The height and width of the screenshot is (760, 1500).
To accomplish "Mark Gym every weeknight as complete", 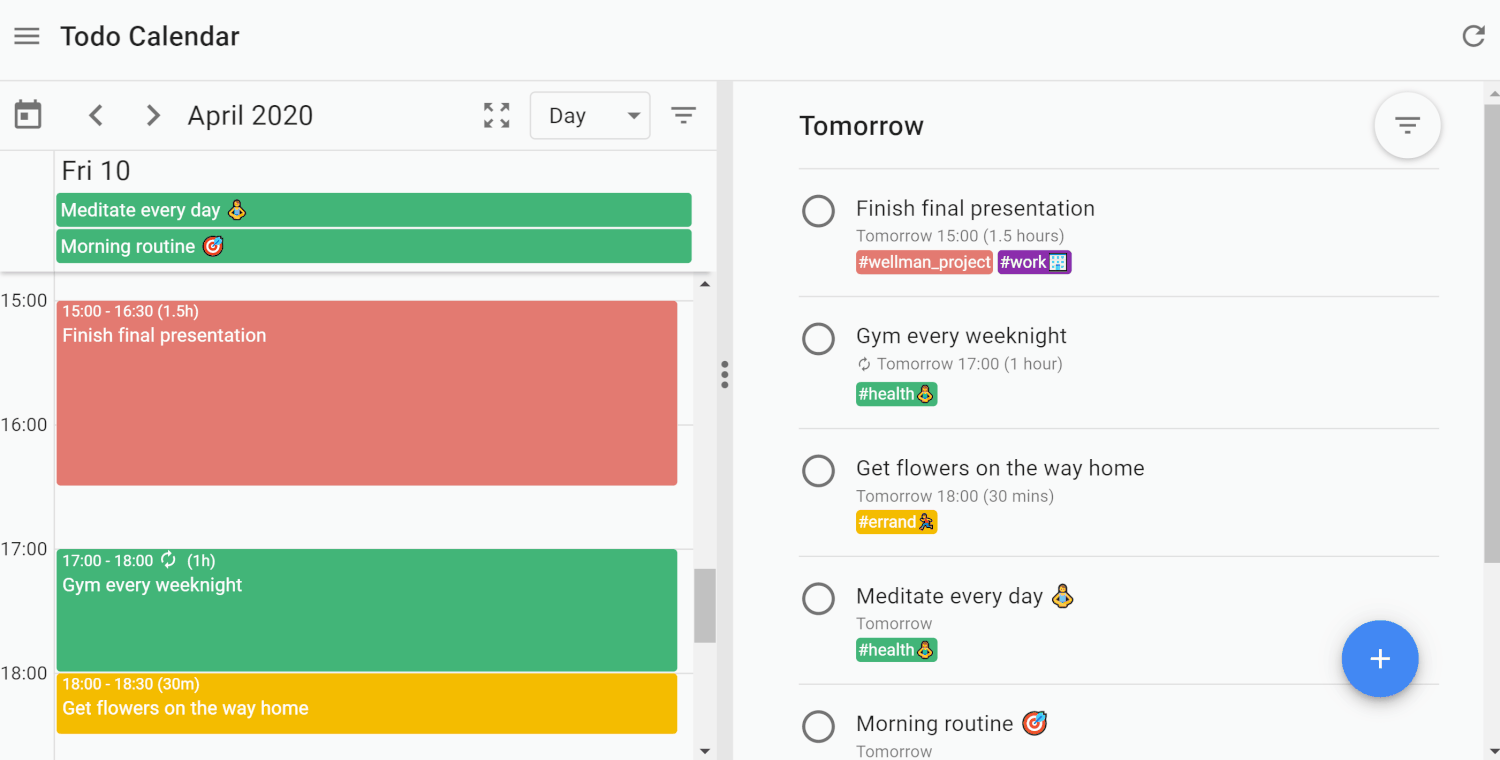I will coord(818,339).
